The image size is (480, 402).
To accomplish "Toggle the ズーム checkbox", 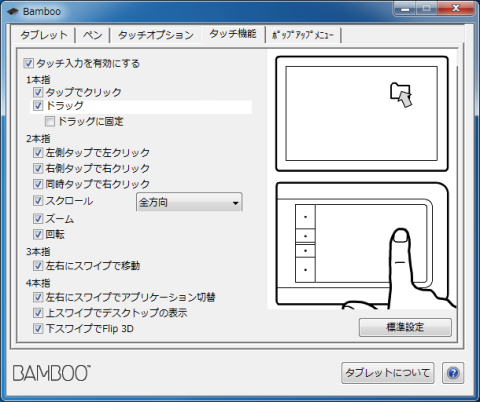I will click(38, 219).
